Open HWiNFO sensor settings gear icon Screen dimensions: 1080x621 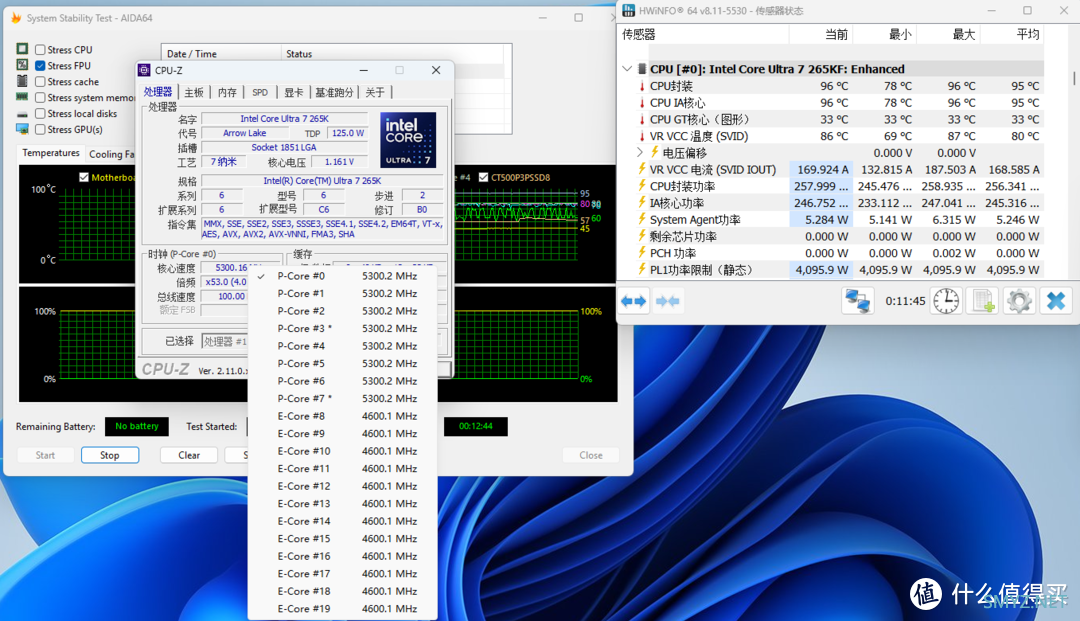(1019, 301)
